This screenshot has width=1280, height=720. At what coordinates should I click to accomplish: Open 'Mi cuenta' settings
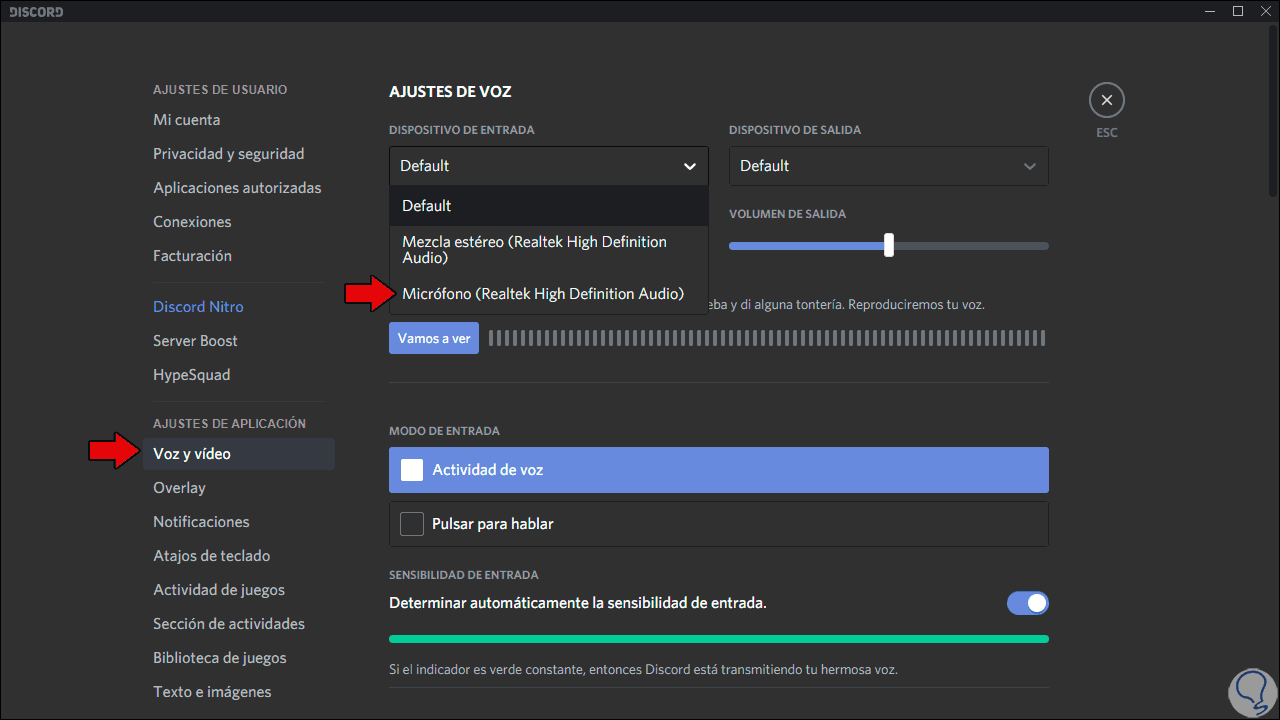186,119
